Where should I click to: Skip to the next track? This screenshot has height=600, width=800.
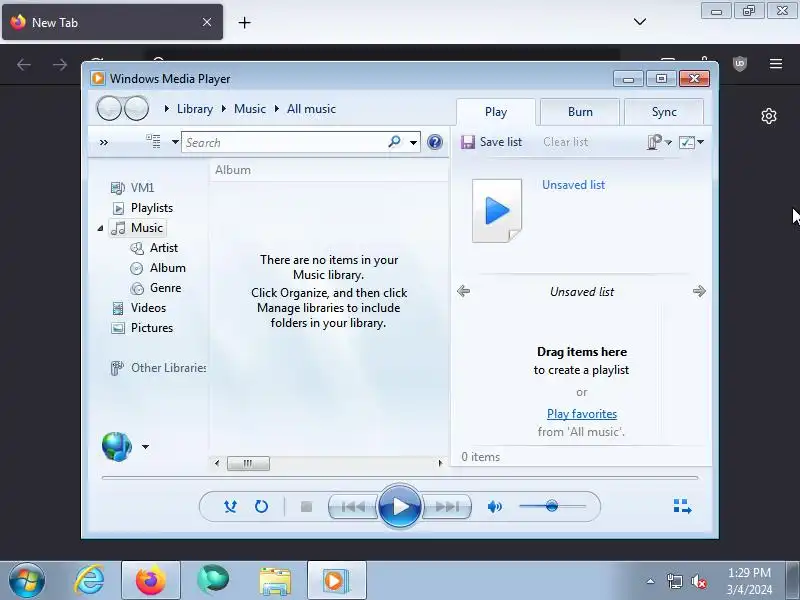tap(447, 507)
